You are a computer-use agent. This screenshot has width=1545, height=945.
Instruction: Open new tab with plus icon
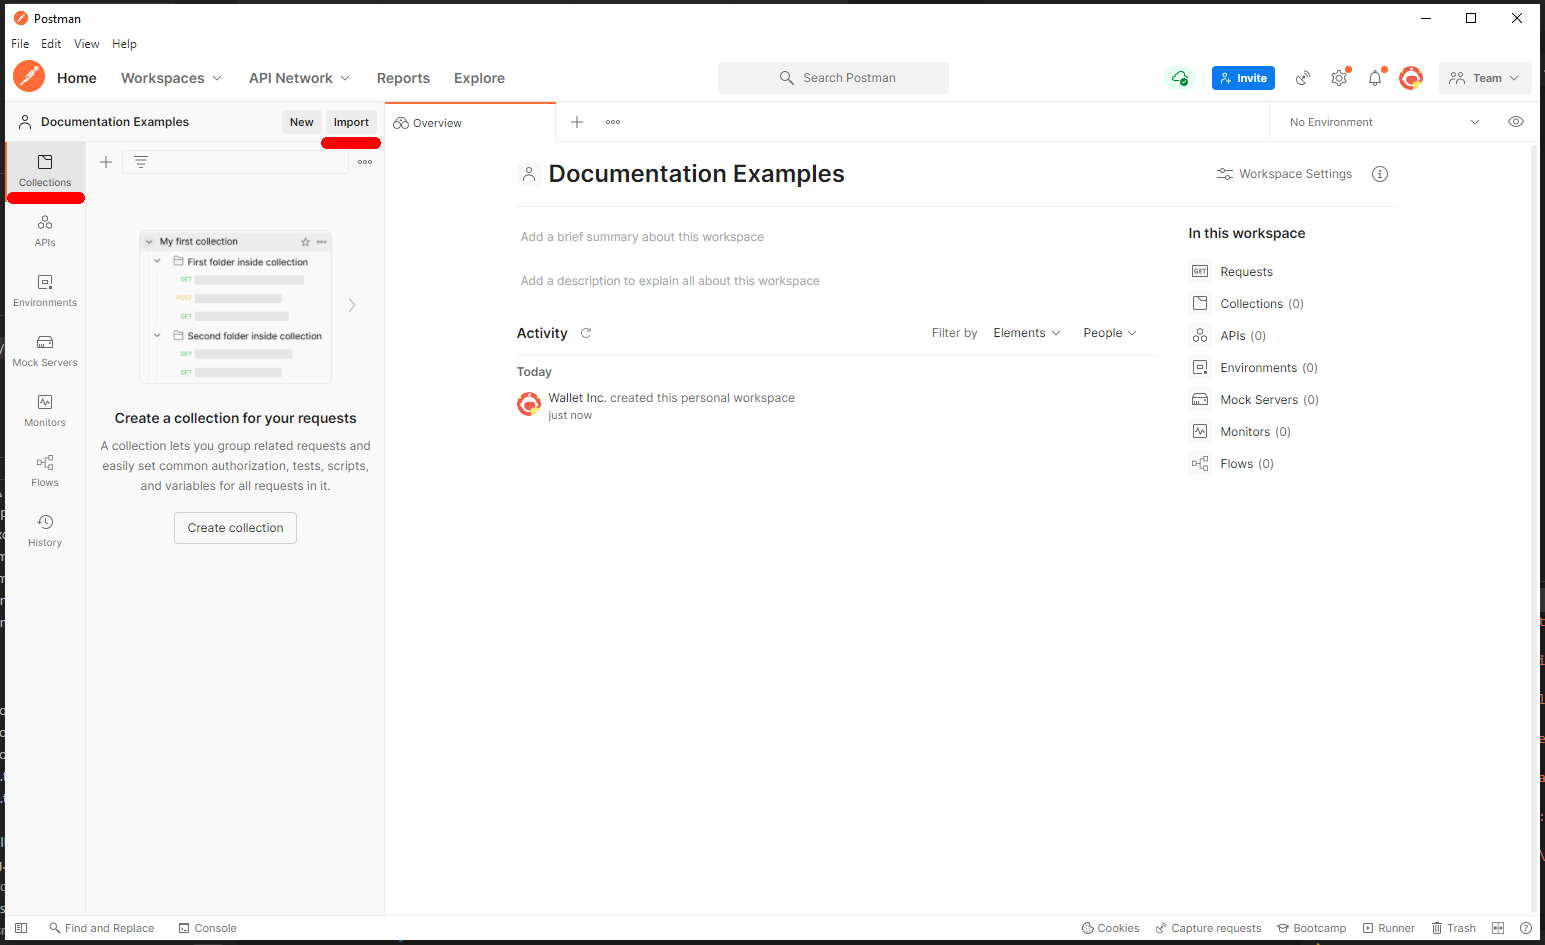[x=577, y=122]
